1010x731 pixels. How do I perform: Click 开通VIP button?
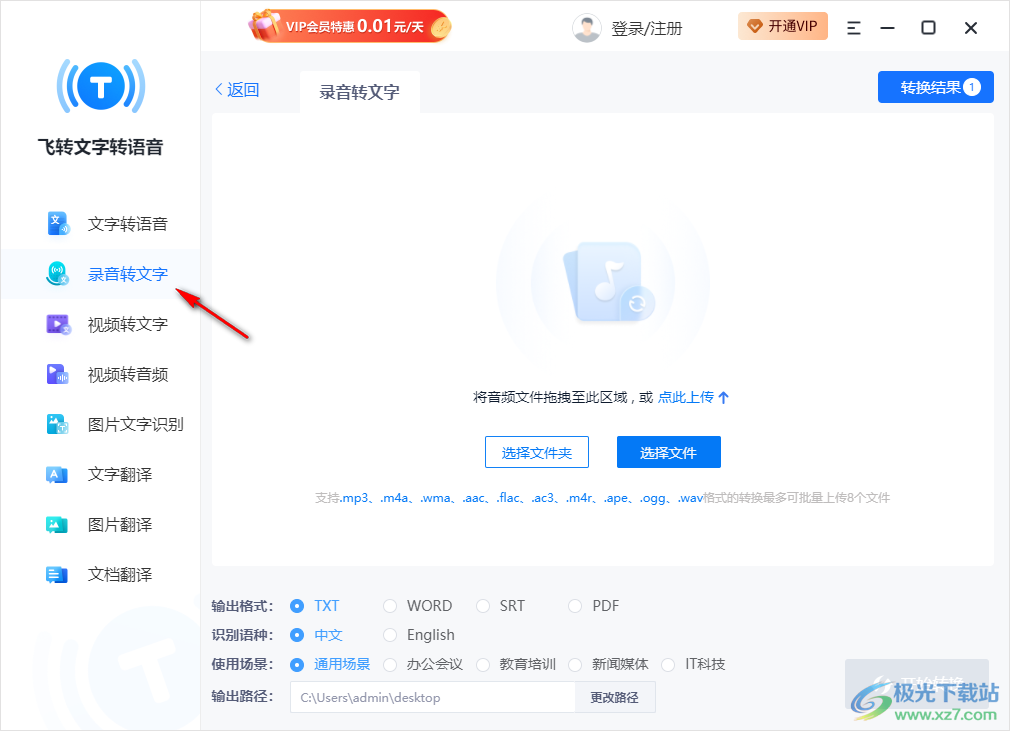783,26
